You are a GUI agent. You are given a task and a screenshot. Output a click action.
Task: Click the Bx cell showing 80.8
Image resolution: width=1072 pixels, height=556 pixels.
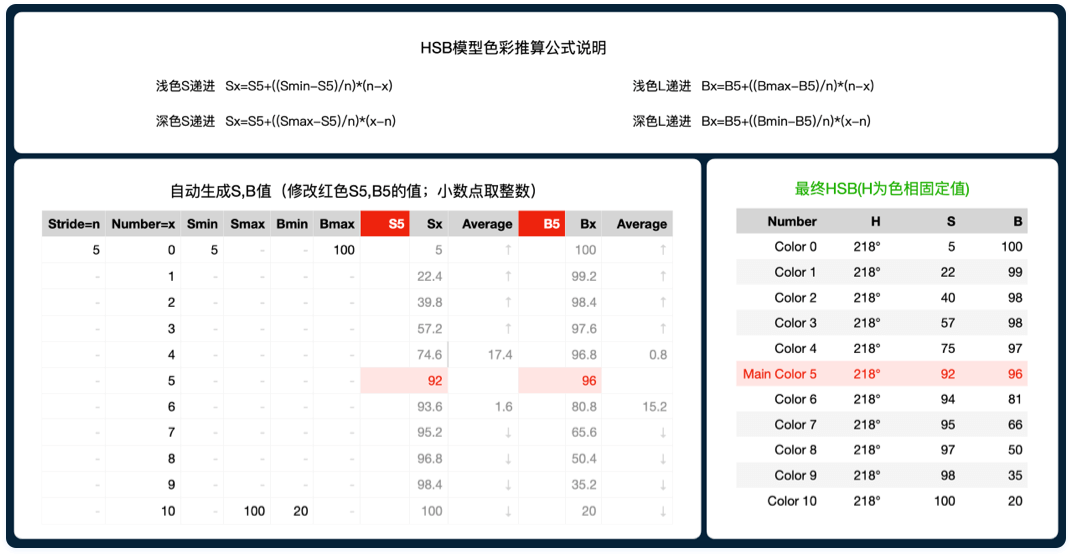pos(584,407)
